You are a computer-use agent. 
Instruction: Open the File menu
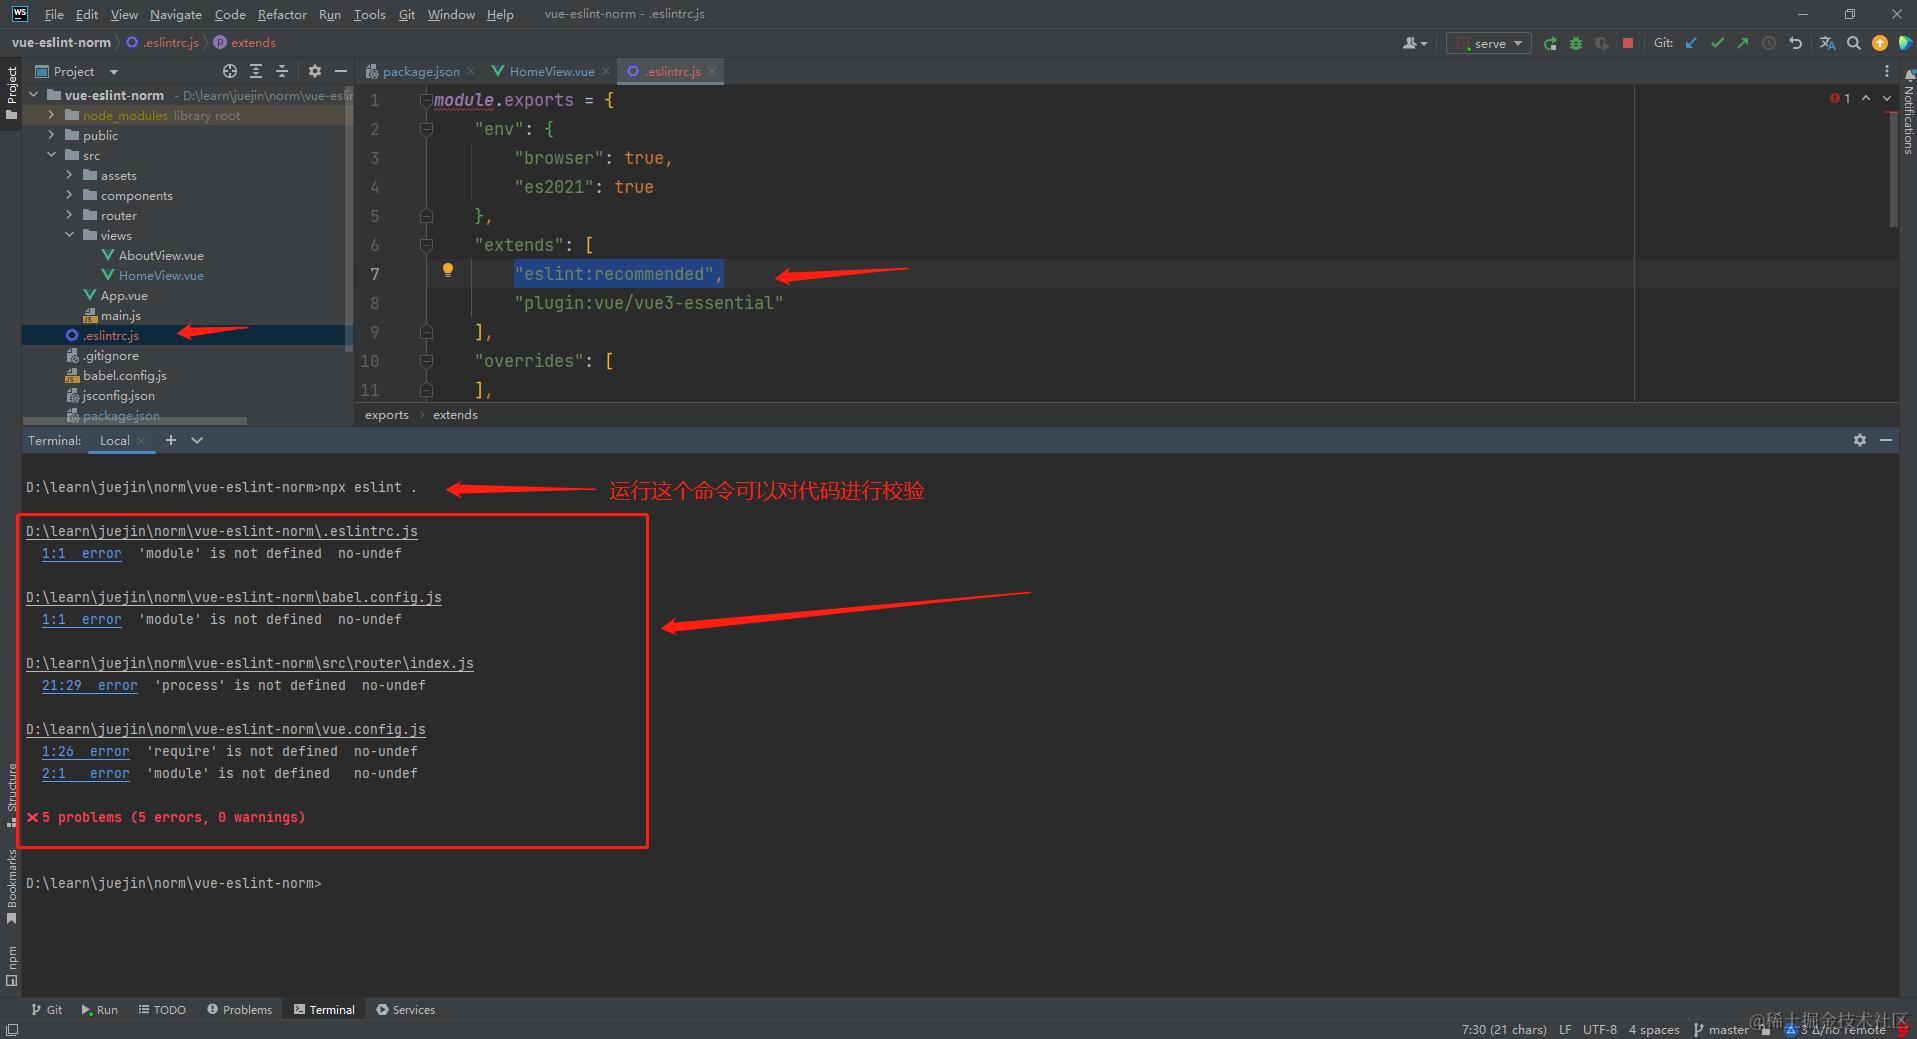54,14
